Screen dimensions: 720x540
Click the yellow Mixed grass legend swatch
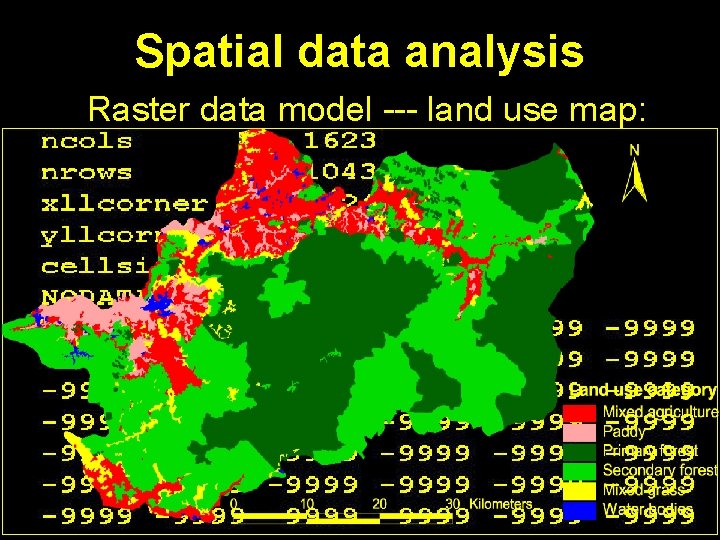579,490
